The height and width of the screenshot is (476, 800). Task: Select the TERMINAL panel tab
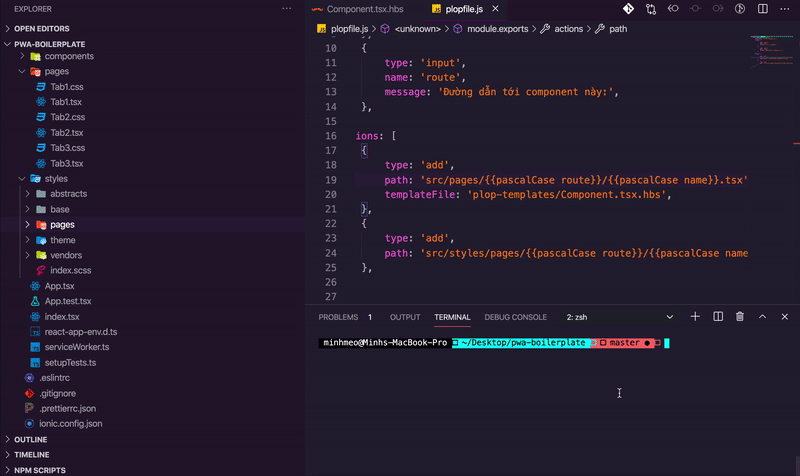(x=452, y=317)
